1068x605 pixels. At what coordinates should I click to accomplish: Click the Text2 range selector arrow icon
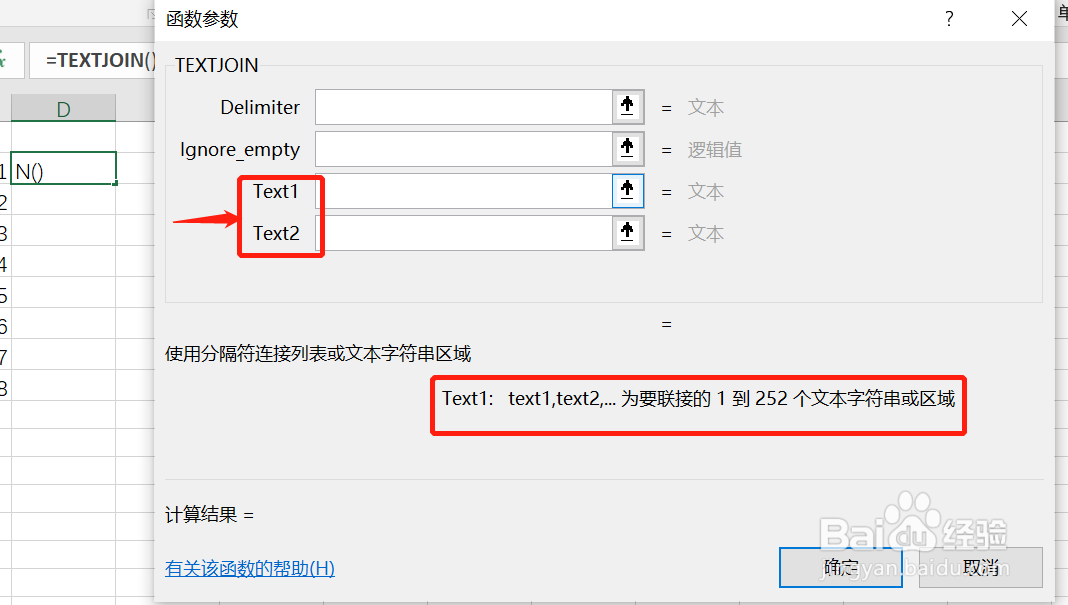click(x=627, y=233)
